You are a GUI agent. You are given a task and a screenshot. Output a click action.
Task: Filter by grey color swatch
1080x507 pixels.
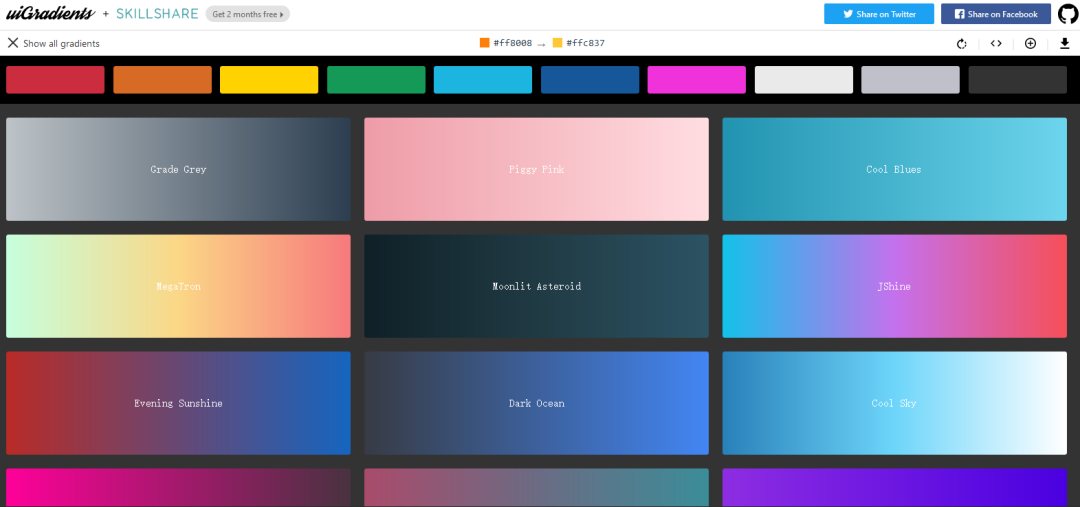pyautogui.click(x=911, y=80)
